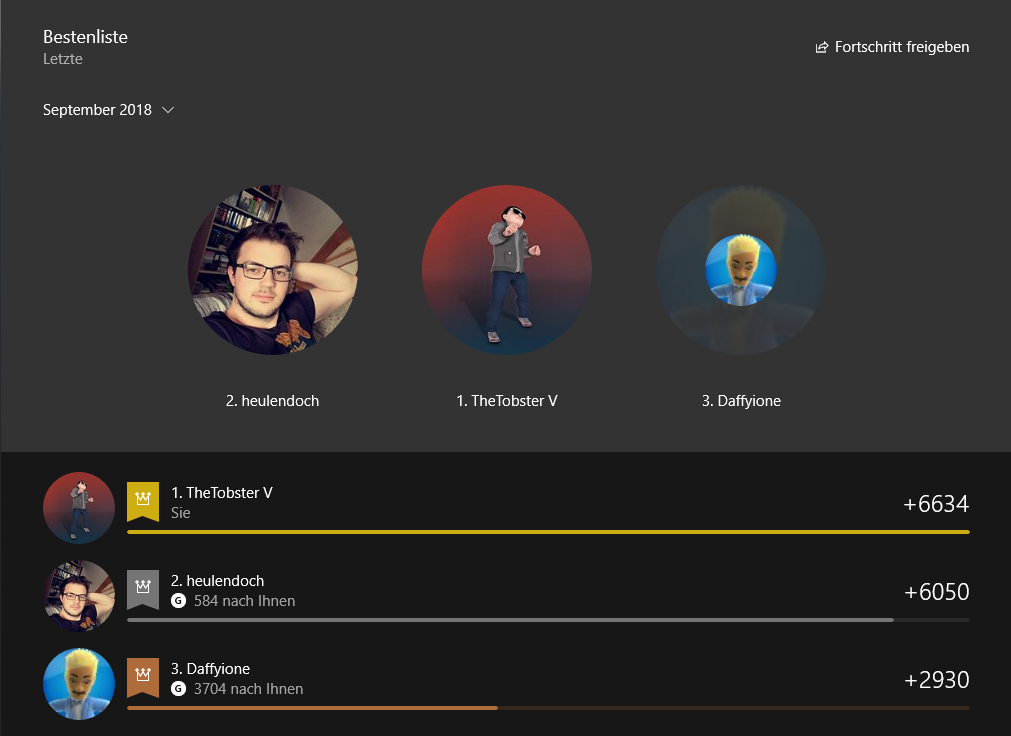Click the gold progress bar under TheTobster V
This screenshot has width=1011, height=736.
click(548, 532)
